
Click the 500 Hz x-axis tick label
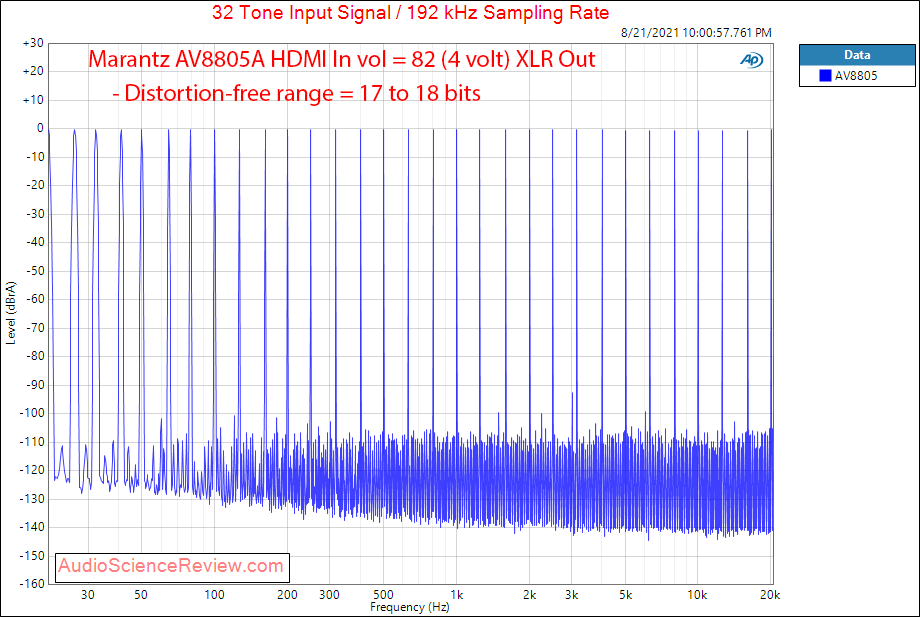383,595
